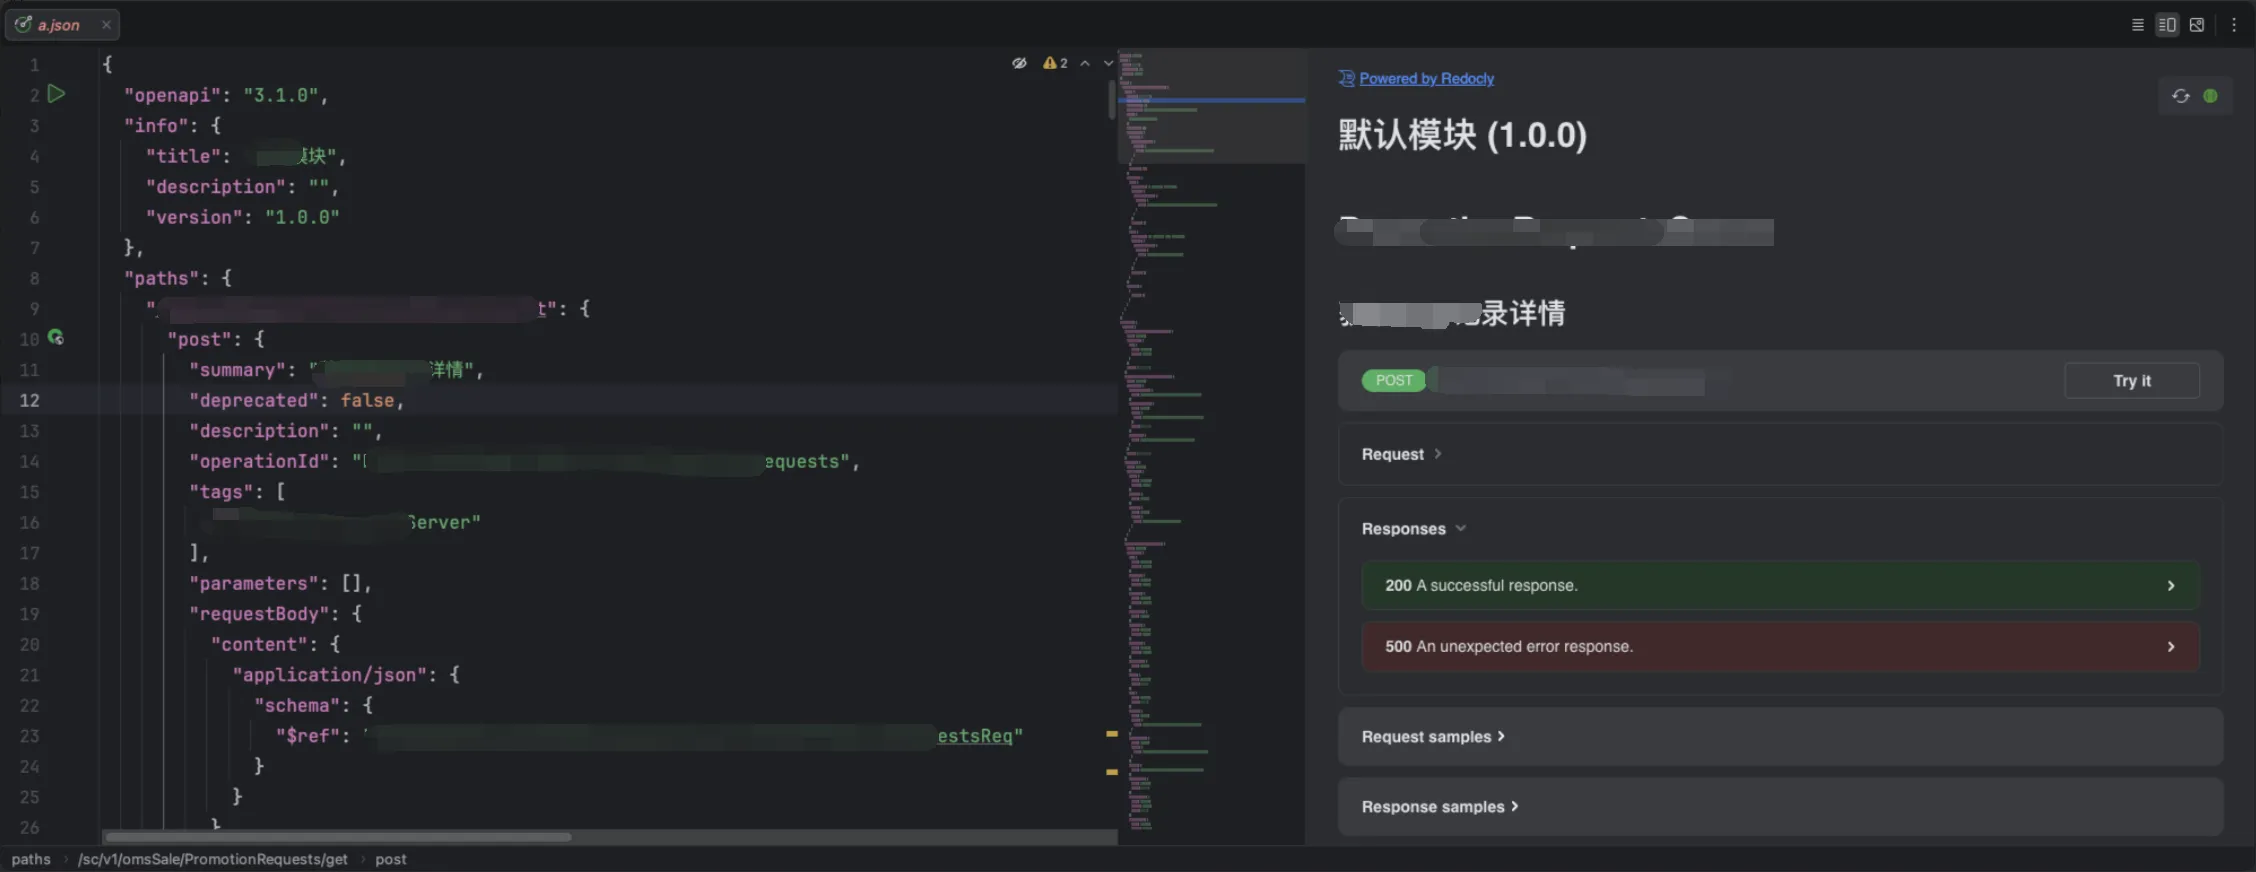Expand the 200 successful response row
Viewport: 2256px width, 872px height.
[1779, 586]
